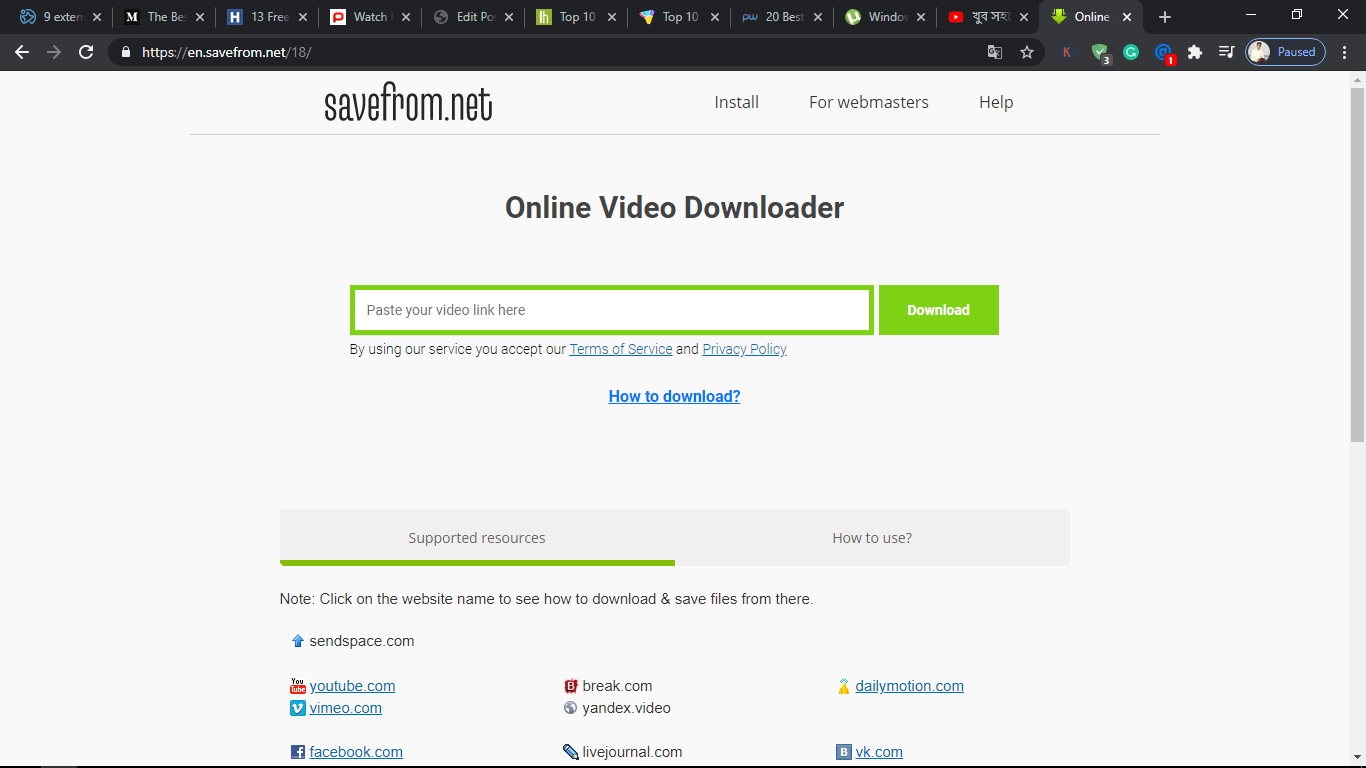Close the '9 exten' tab
The image size is (1366, 768).
(97, 17)
